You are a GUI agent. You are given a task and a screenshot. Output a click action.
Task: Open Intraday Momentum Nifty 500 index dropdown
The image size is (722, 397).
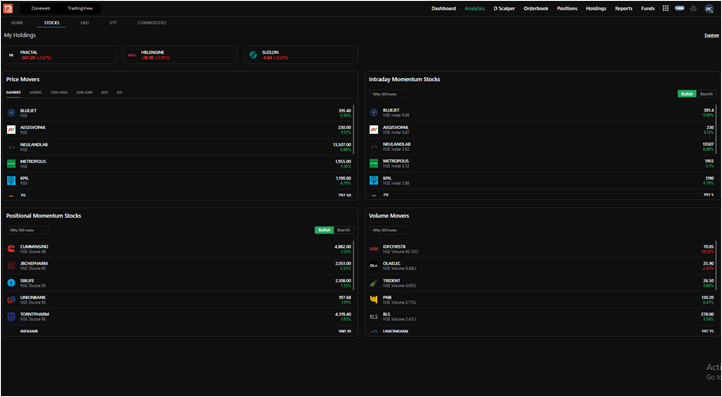390,94
